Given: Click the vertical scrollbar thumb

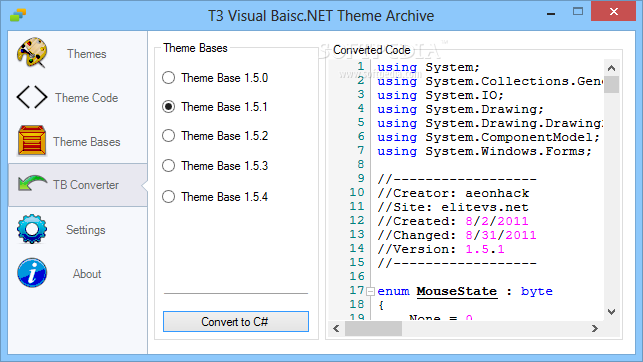Looking at the screenshot, I should pyautogui.click(x=611, y=84).
